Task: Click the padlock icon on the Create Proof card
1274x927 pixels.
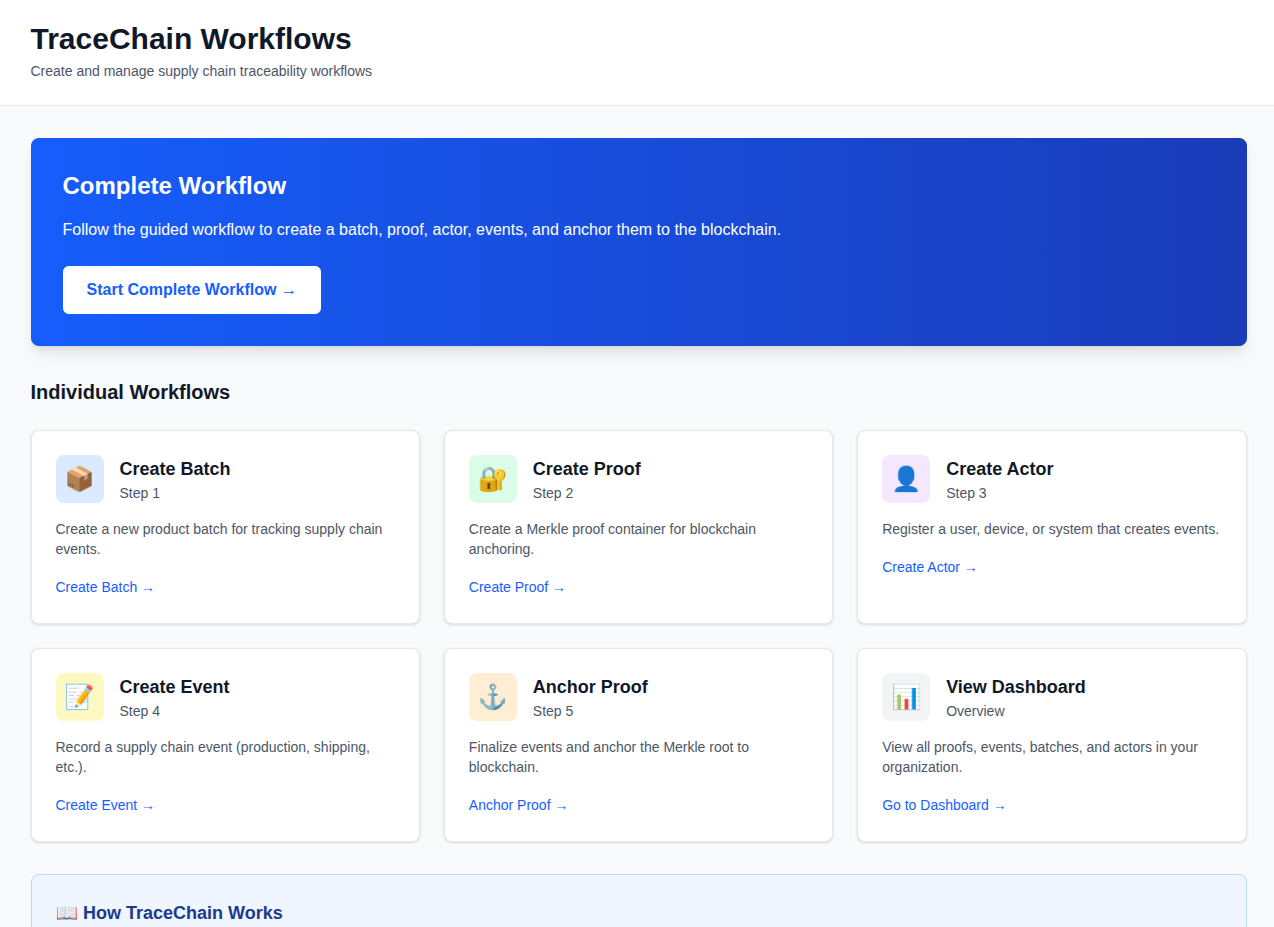Action: [x=493, y=479]
